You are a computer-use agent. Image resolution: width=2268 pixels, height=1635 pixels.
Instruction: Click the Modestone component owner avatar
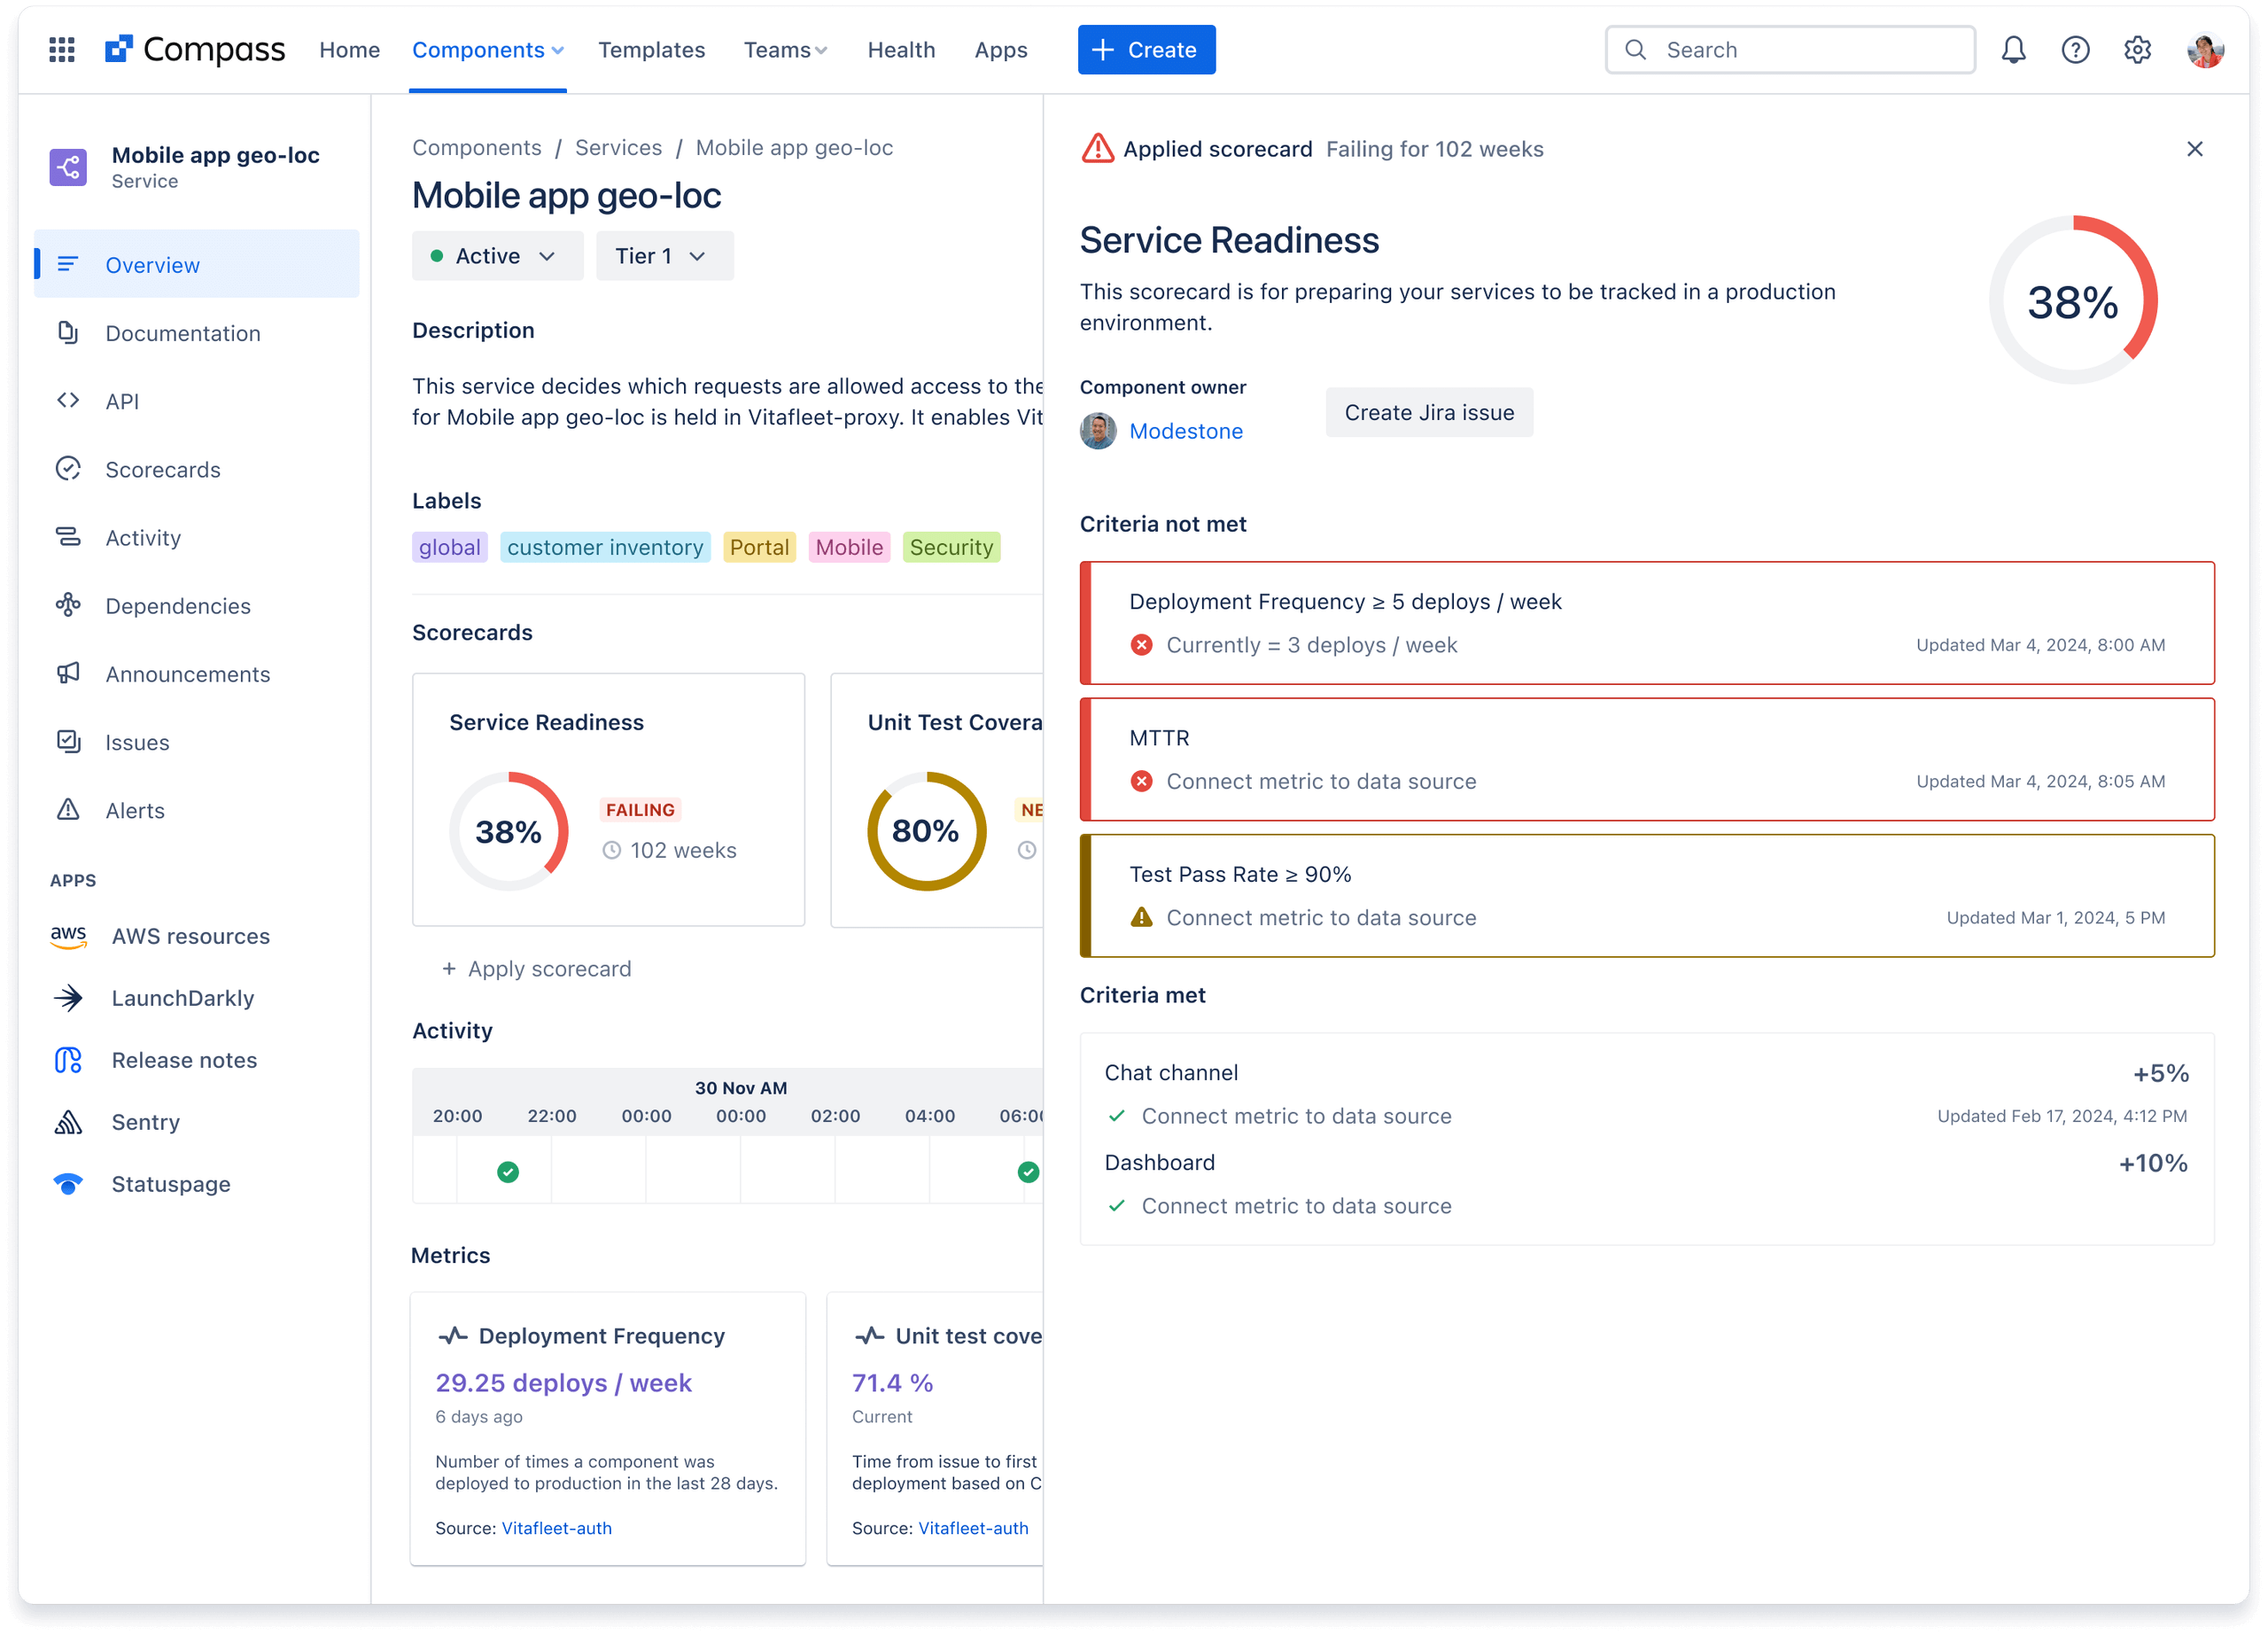[x=1099, y=430]
